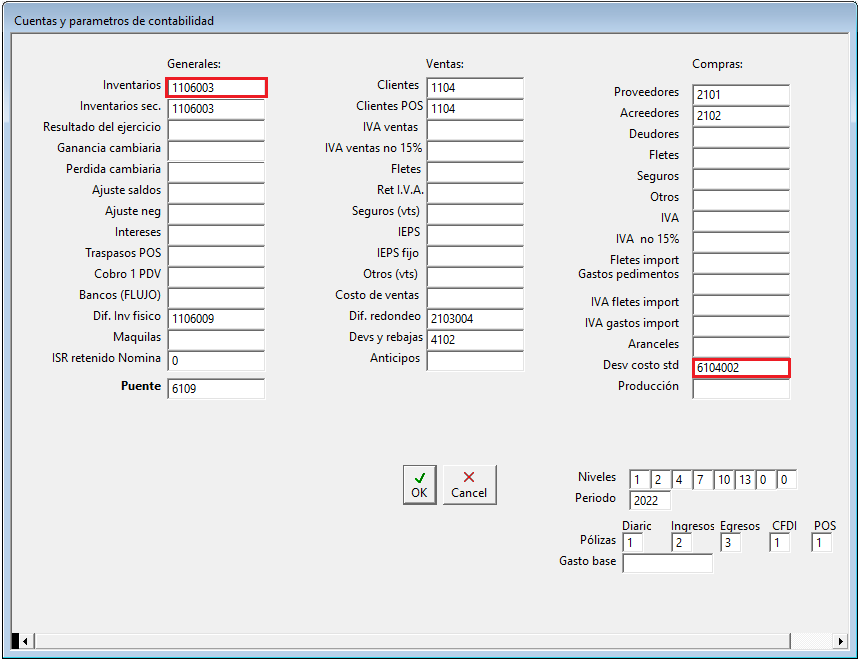Click the IVA gastos import field
Screen dimensions: 861x662
741,326
